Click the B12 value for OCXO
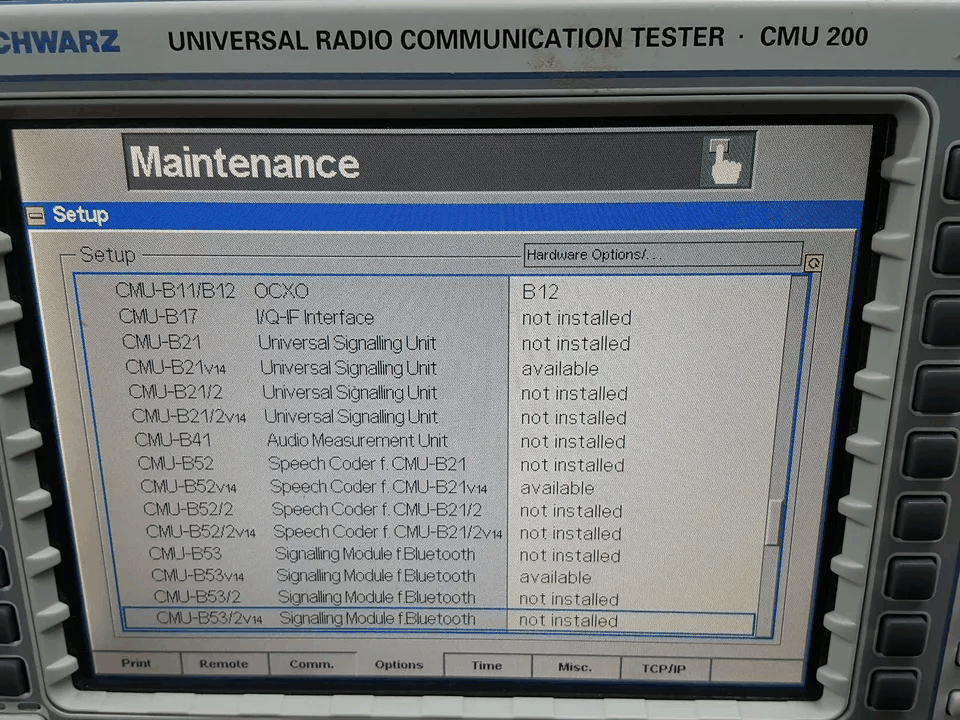 pos(540,291)
